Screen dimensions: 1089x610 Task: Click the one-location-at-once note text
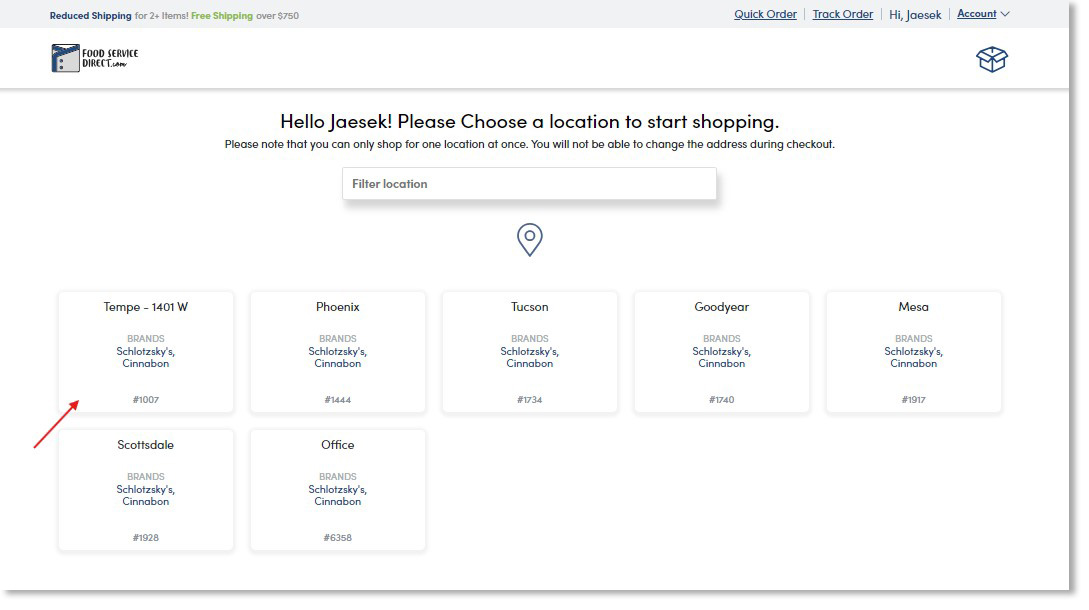click(x=529, y=144)
